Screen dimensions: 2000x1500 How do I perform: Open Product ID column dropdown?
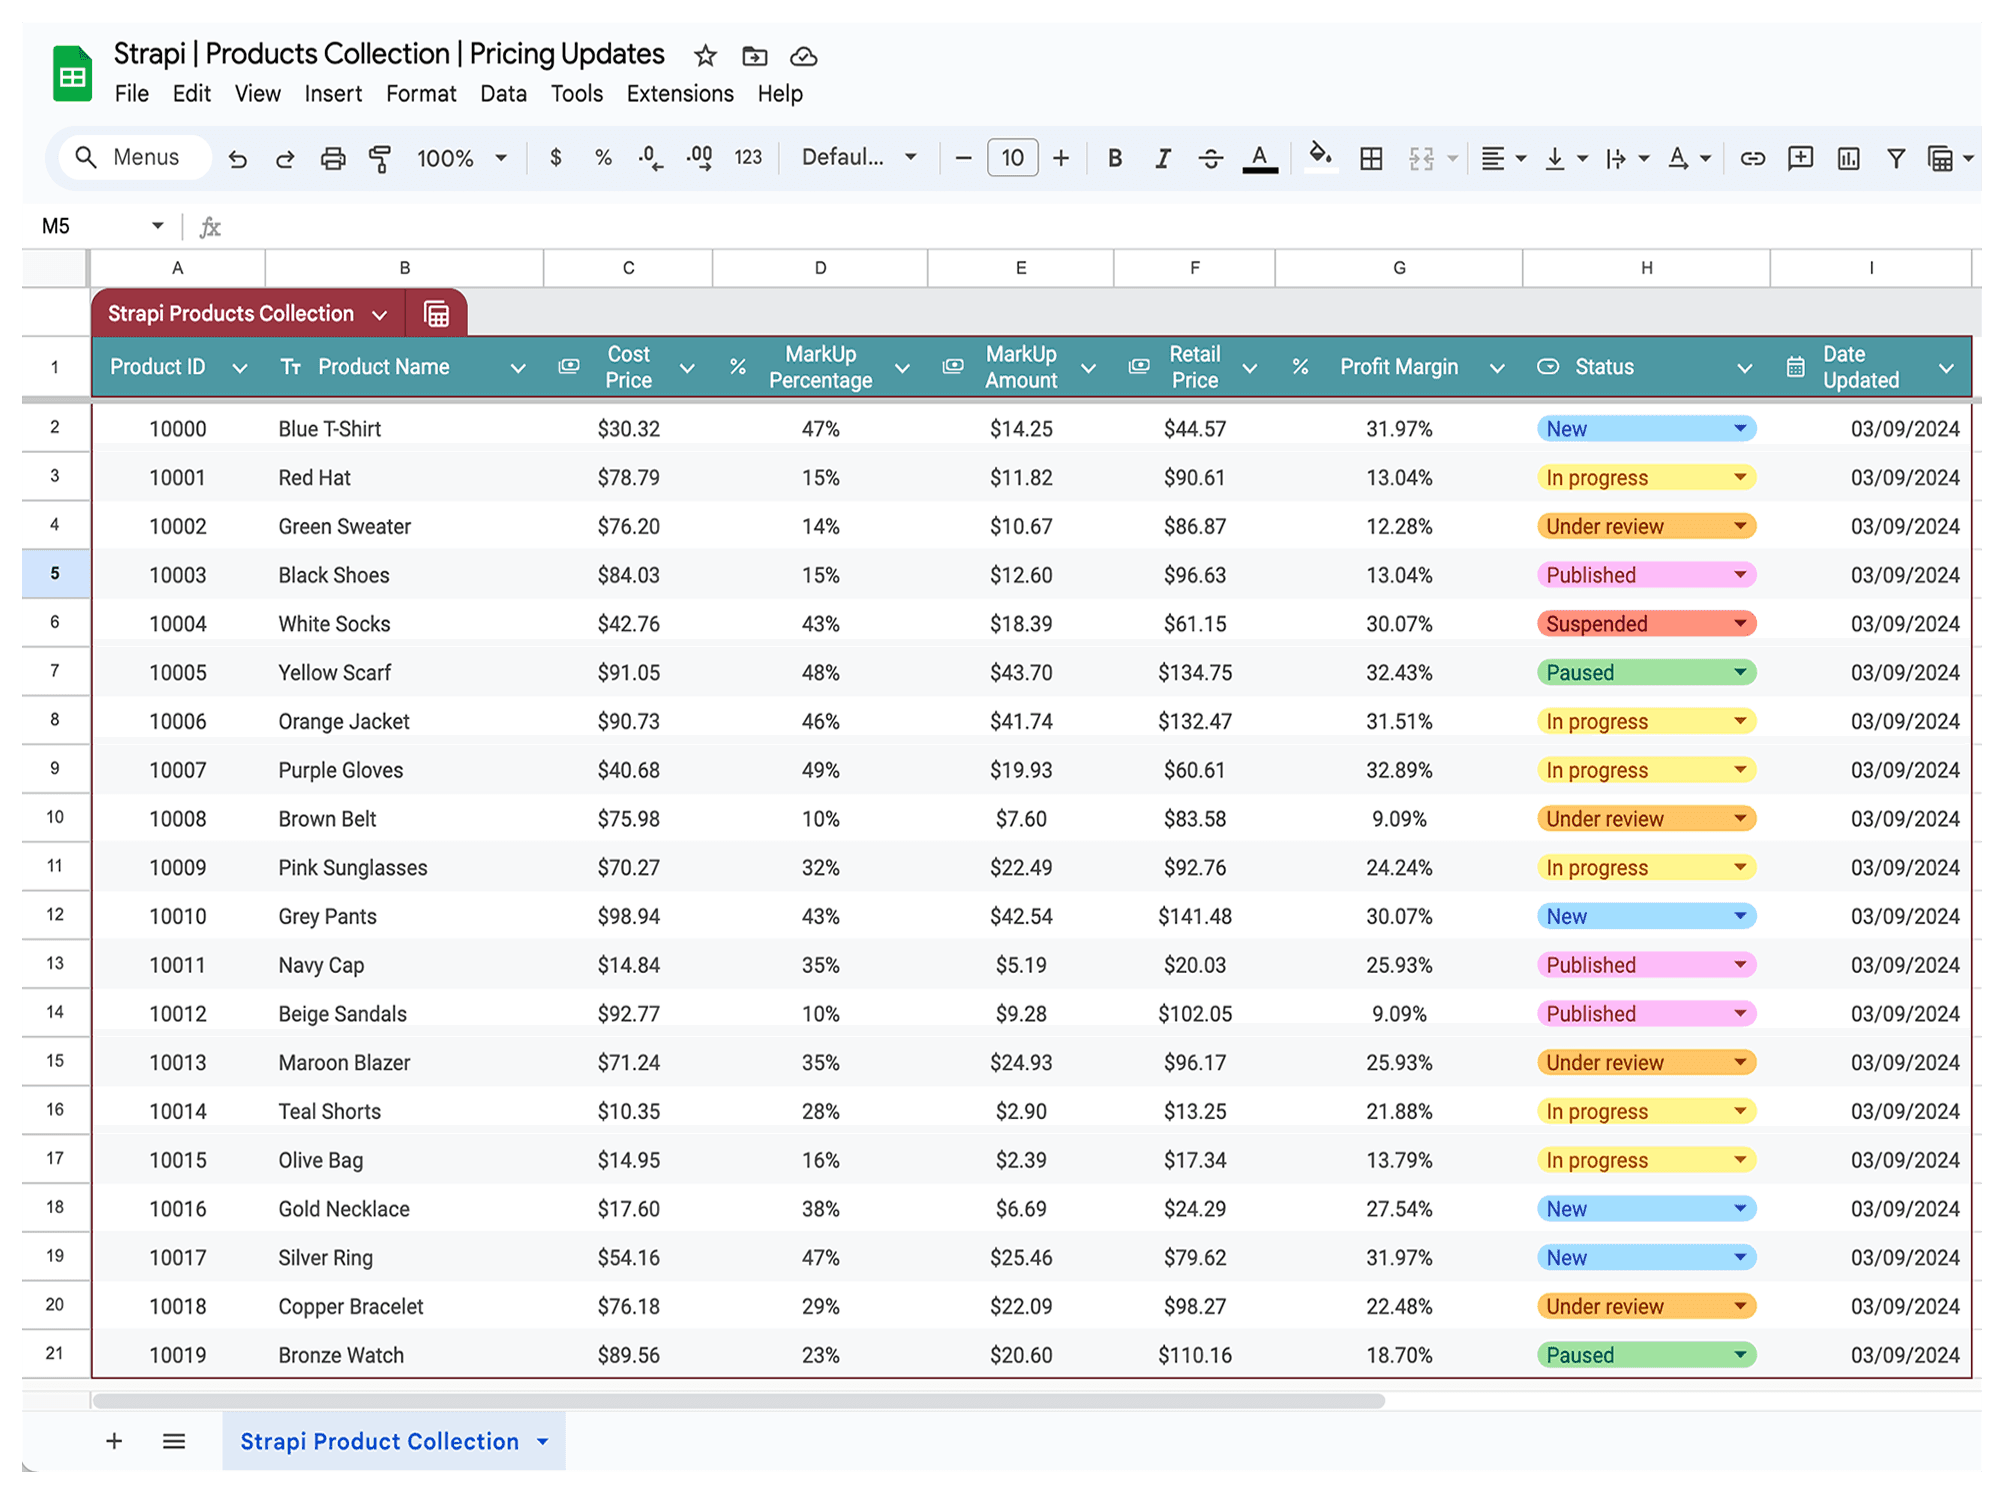[x=240, y=368]
